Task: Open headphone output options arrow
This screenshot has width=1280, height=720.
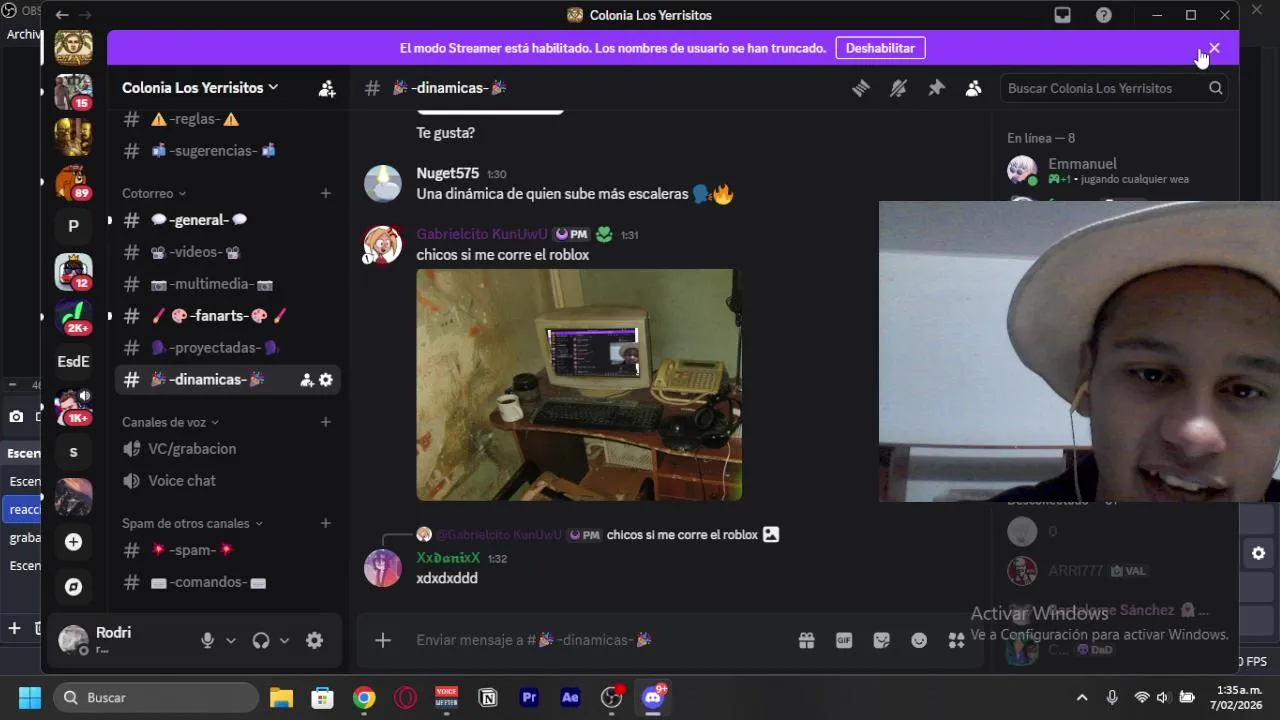Action: 284,641
